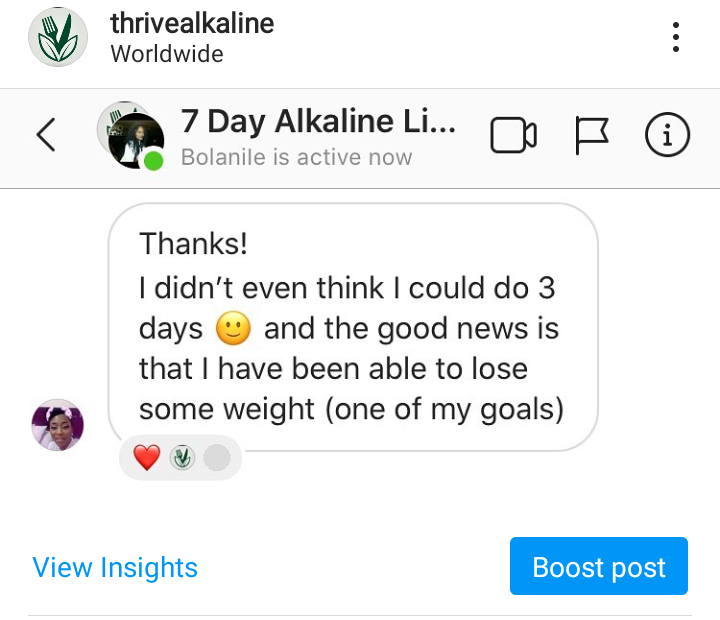This screenshot has height=620, width=720.
Task: Click the gray circle reaction placeholder
Action: pyautogui.click(x=216, y=458)
